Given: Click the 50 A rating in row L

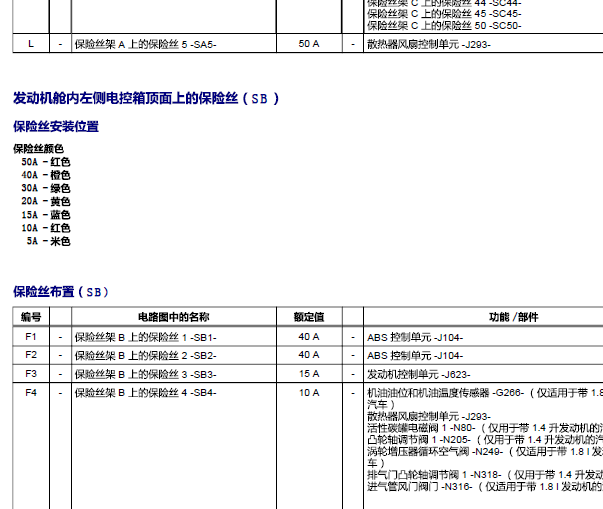Looking at the screenshot, I should tap(309, 44).
